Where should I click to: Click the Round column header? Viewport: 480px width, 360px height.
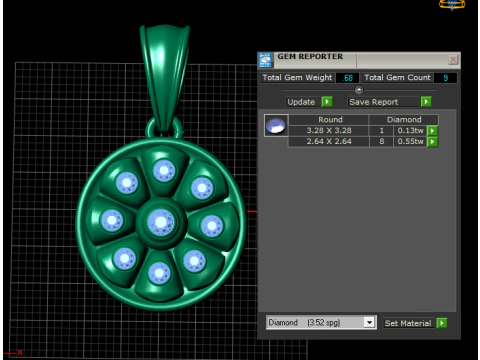pos(330,120)
